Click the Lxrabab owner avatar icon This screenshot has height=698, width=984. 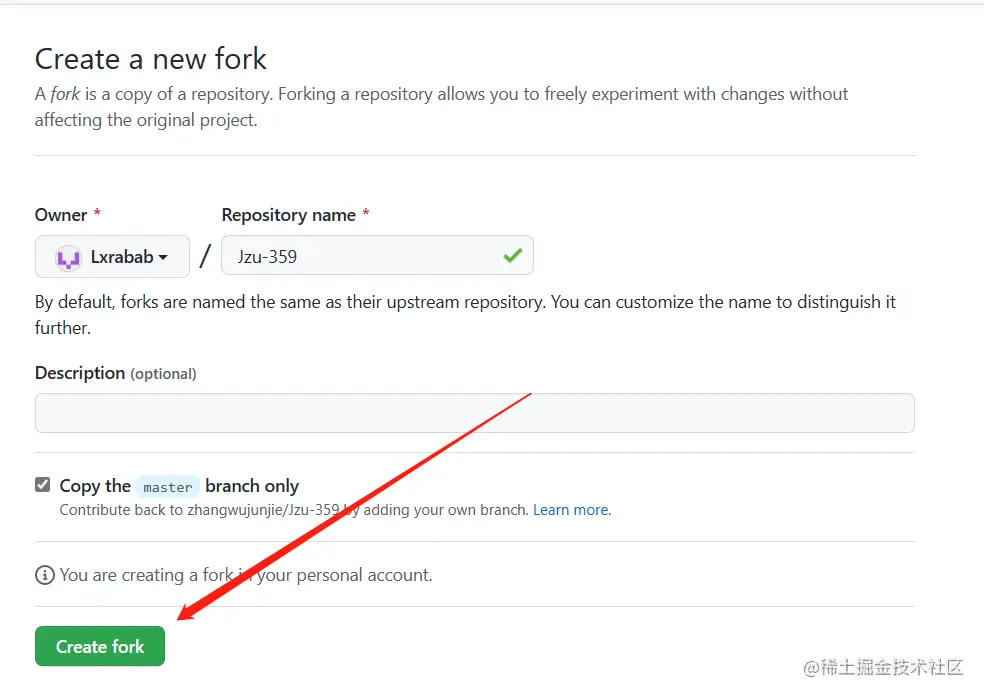point(67,257)
